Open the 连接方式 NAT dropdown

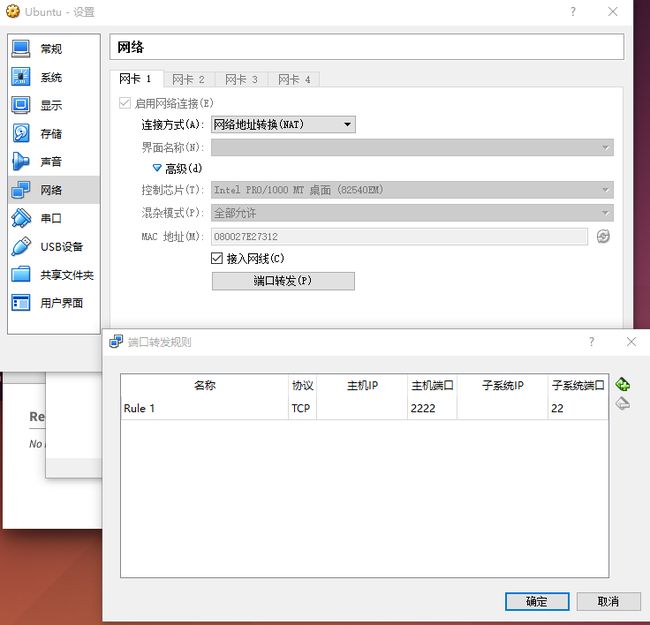[283, 124]
